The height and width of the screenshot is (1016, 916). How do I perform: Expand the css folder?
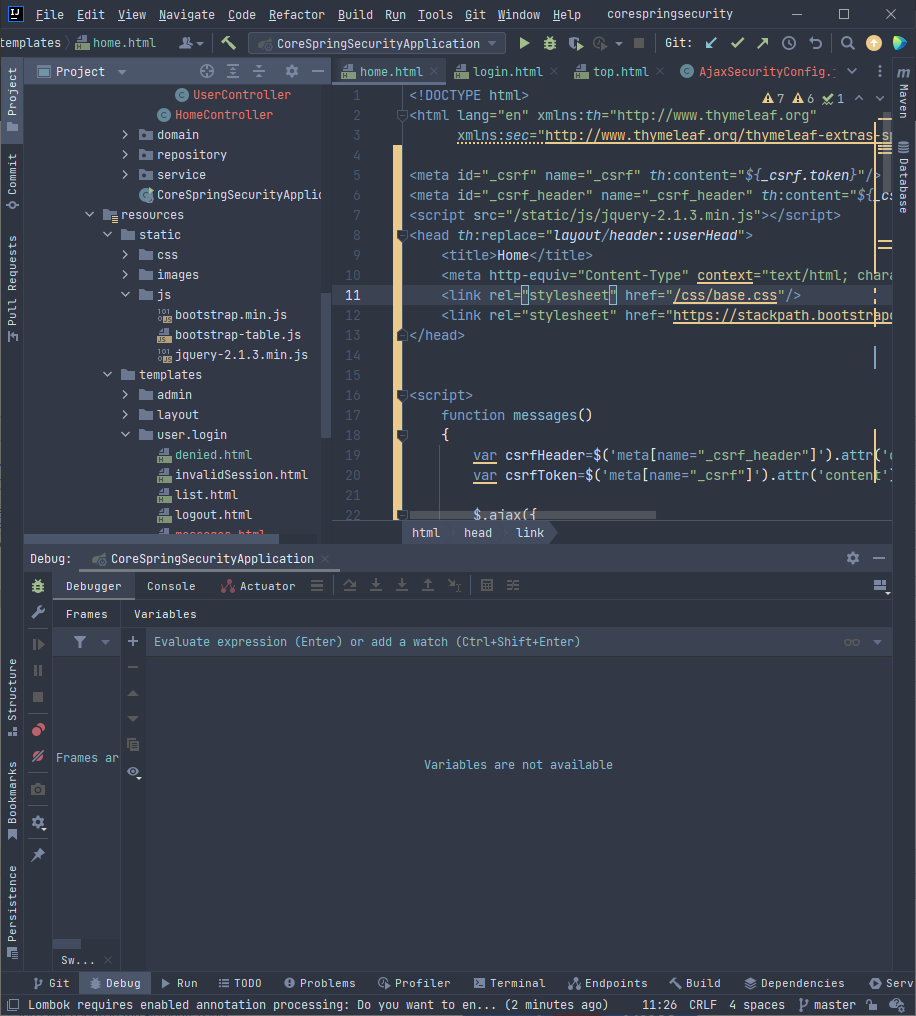tap(126, 255)
